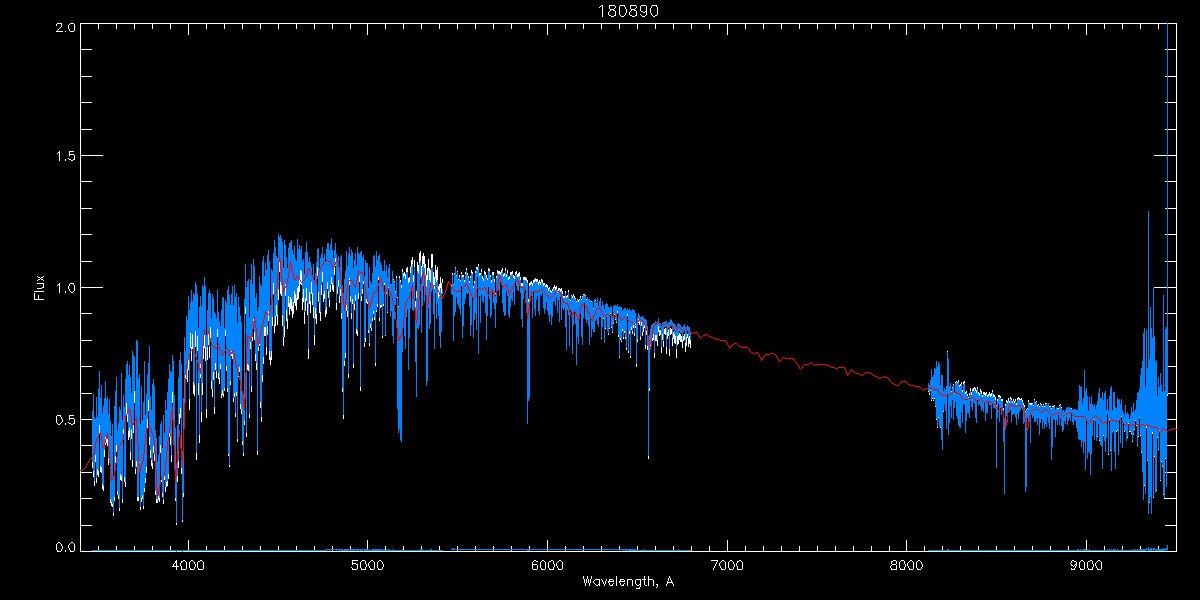
Task: Click the deep absorption line near 6560 Å
Action: tap(648, 400)
